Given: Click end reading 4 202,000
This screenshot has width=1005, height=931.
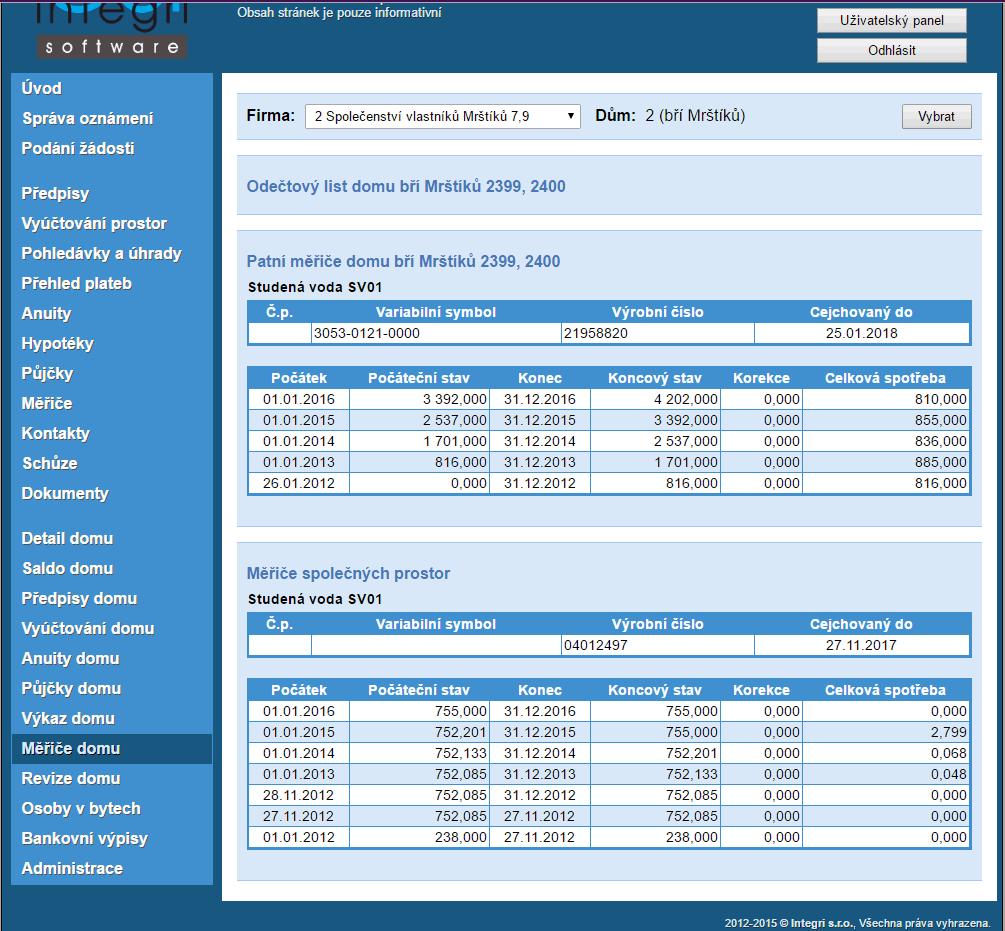Looking at the screenshot, I should (686, 399).
